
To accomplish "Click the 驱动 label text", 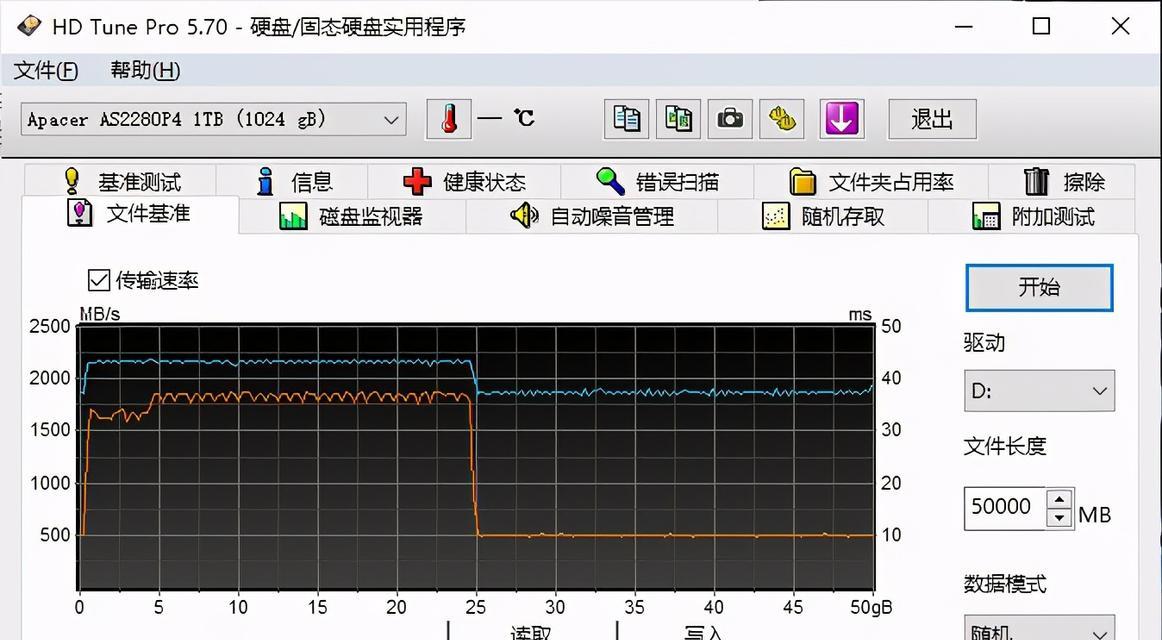I will (x=984, y=342).
